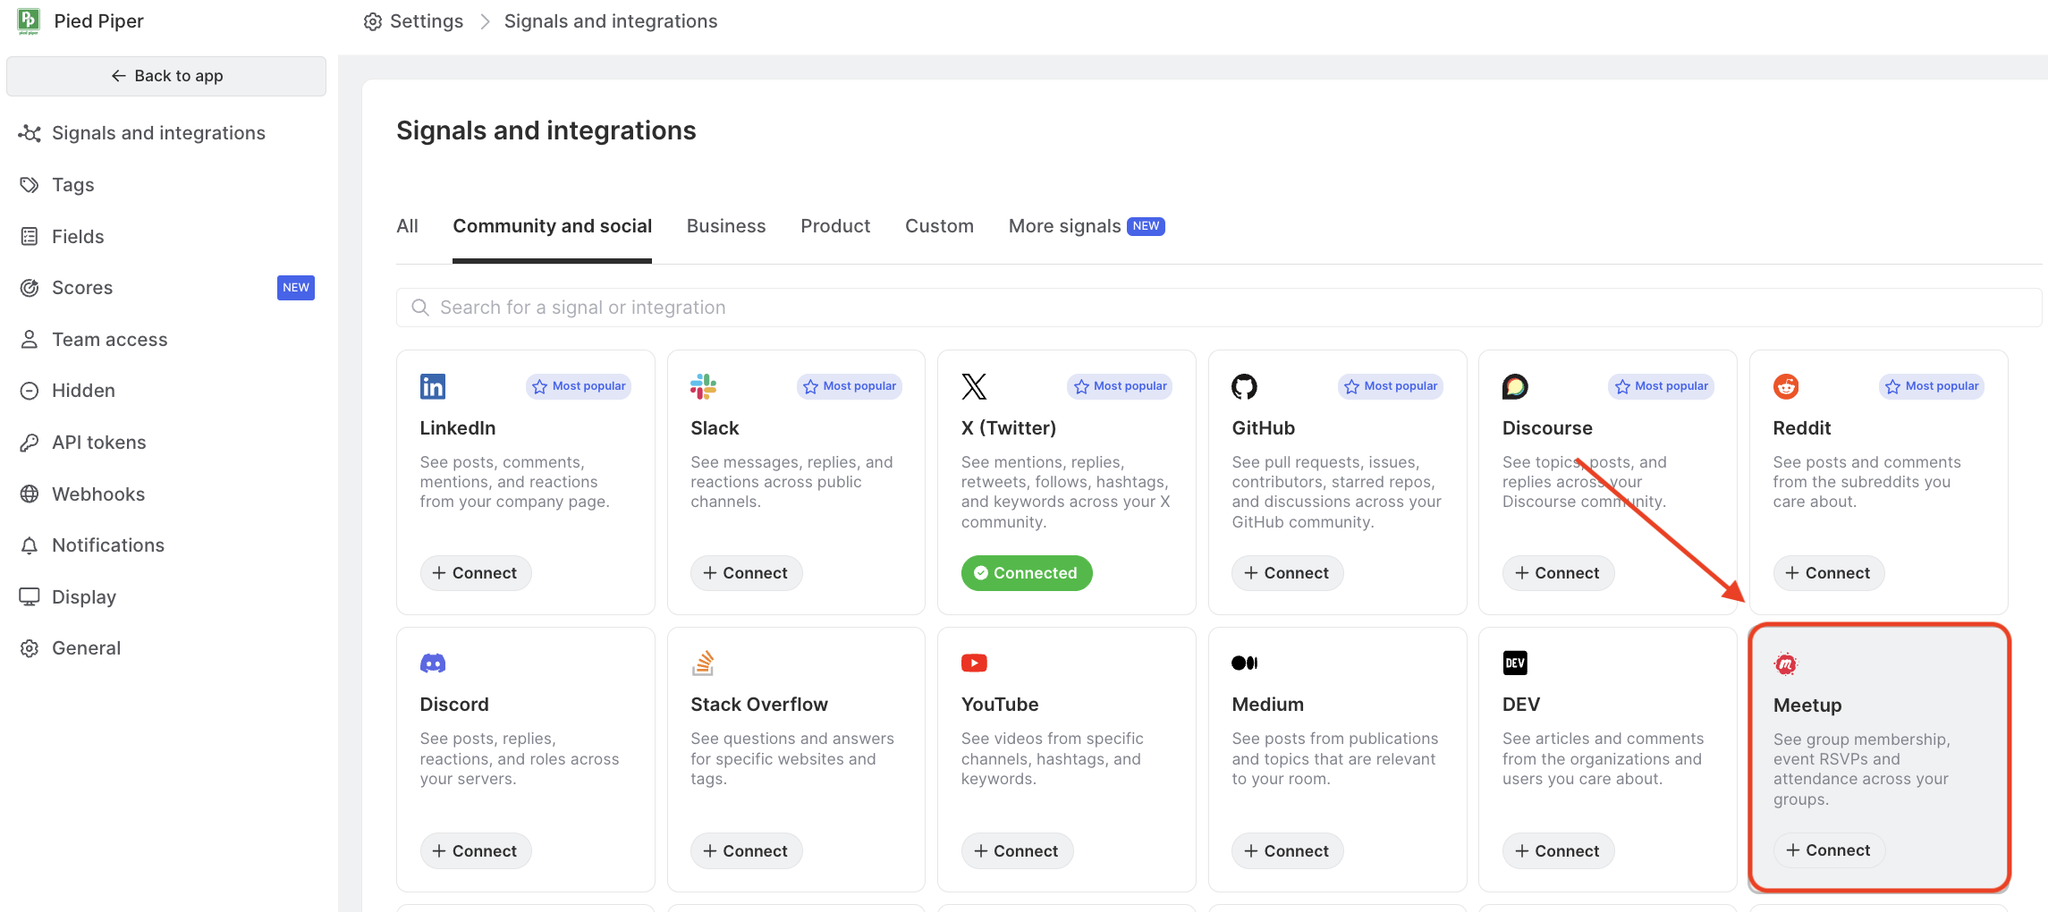Click the Reddit logo icon
Image resolution: width=2048 pixels, height=912 pixels.
1786,386
